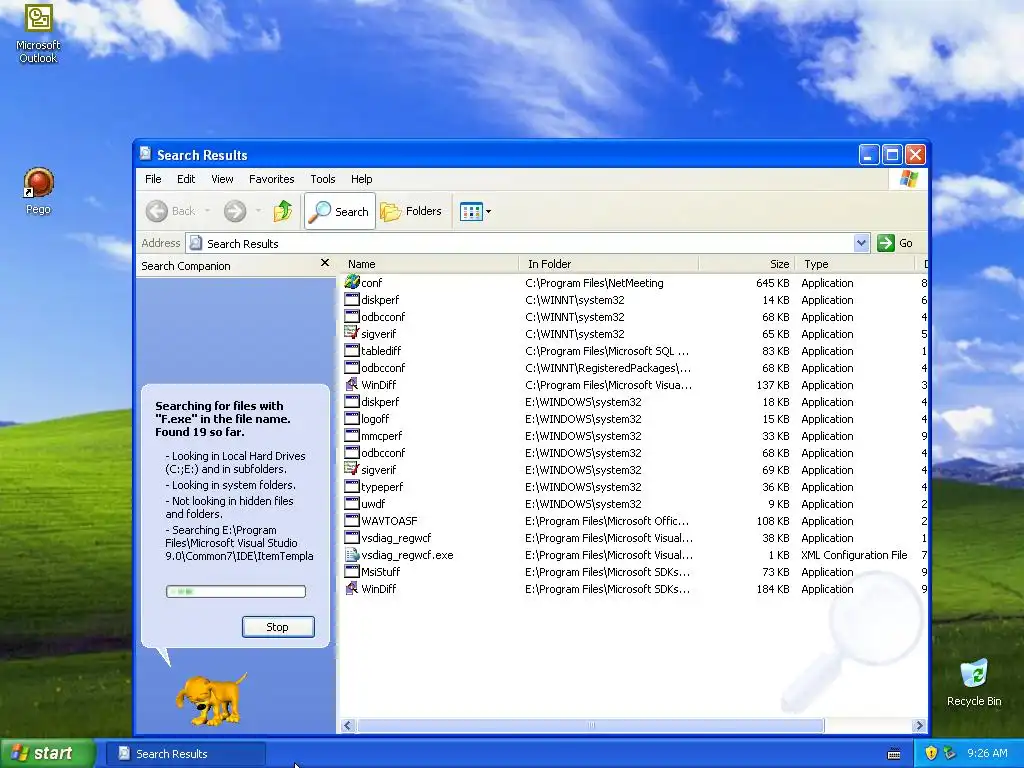Viewport: 1024px width, 768px height.
Task: Expand the Address bar dropdown
Action: click(861, 243)
